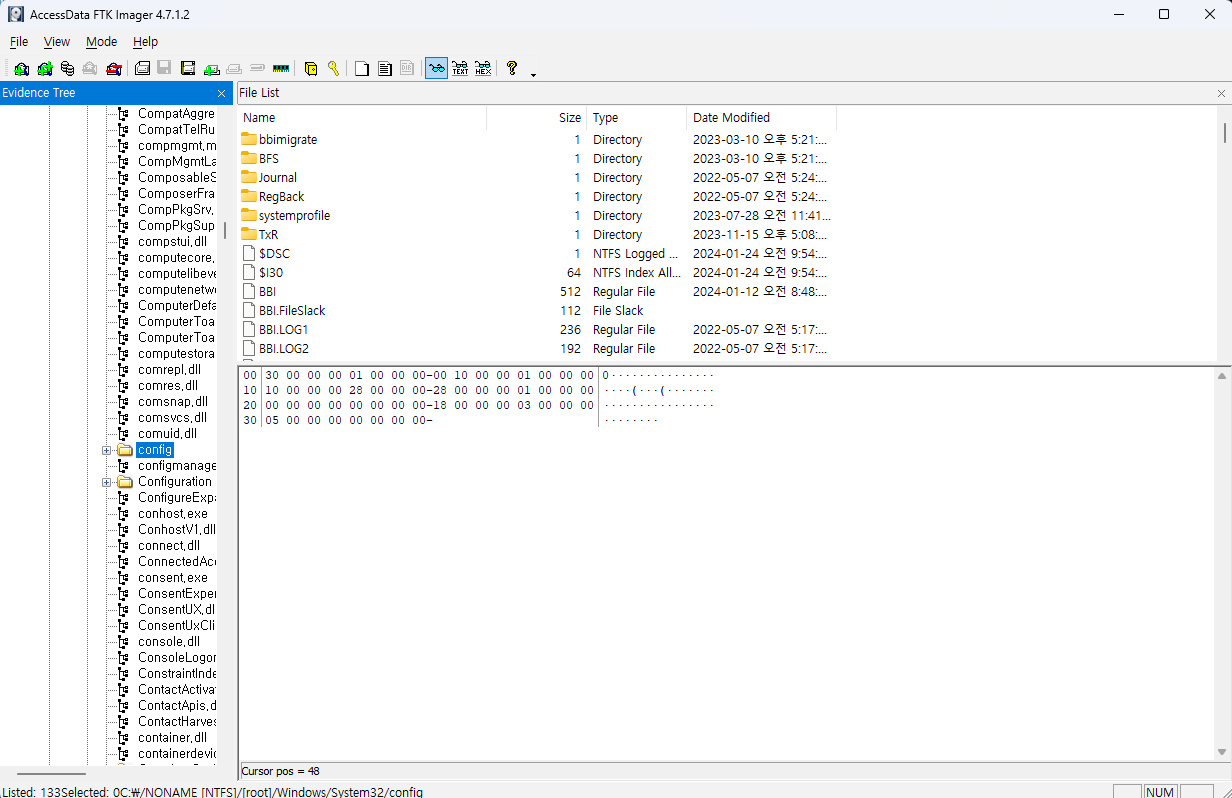Image resolution: width=1232 pixels, height=798 pixels.
Task: Click the Evidence Tree horizontal scrollbar thumb
Action: (x=51, y=773)
